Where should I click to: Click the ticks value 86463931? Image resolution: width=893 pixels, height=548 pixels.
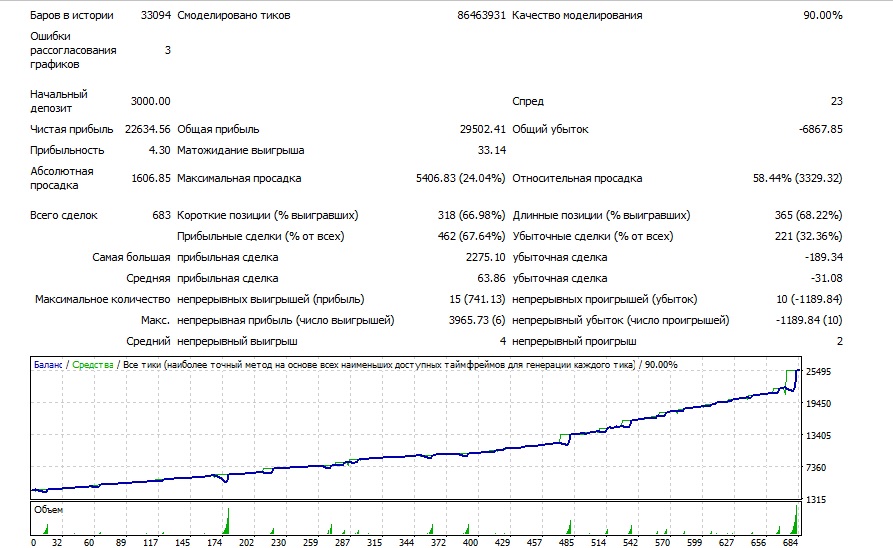coord(481,15)
